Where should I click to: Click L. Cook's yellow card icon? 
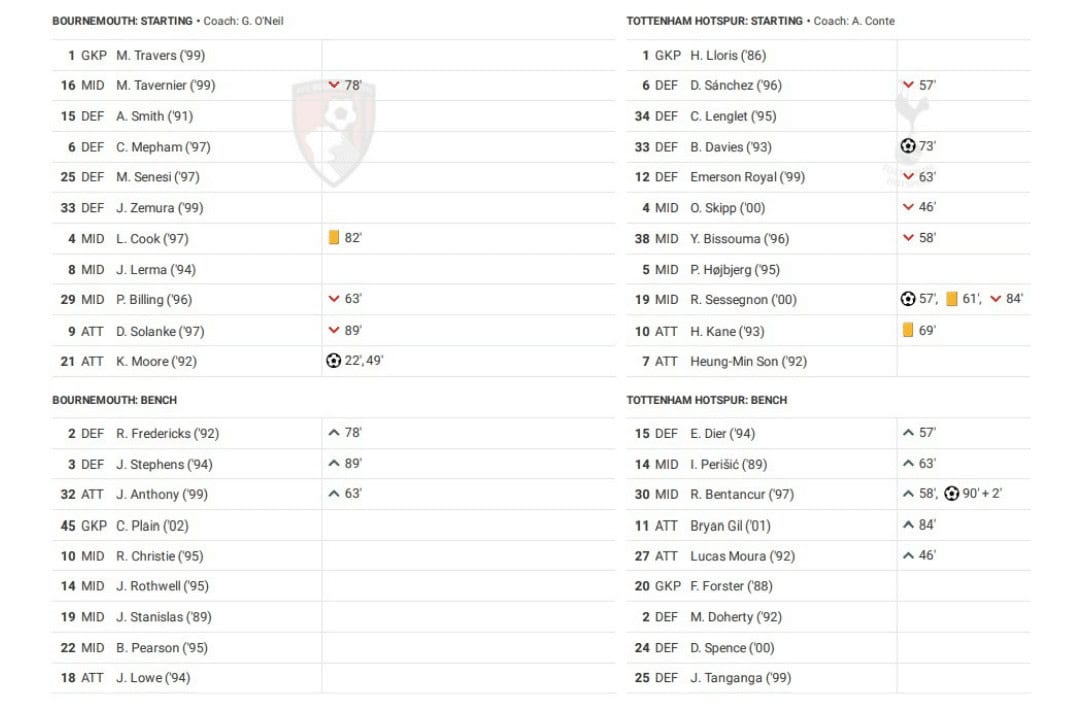334,237
